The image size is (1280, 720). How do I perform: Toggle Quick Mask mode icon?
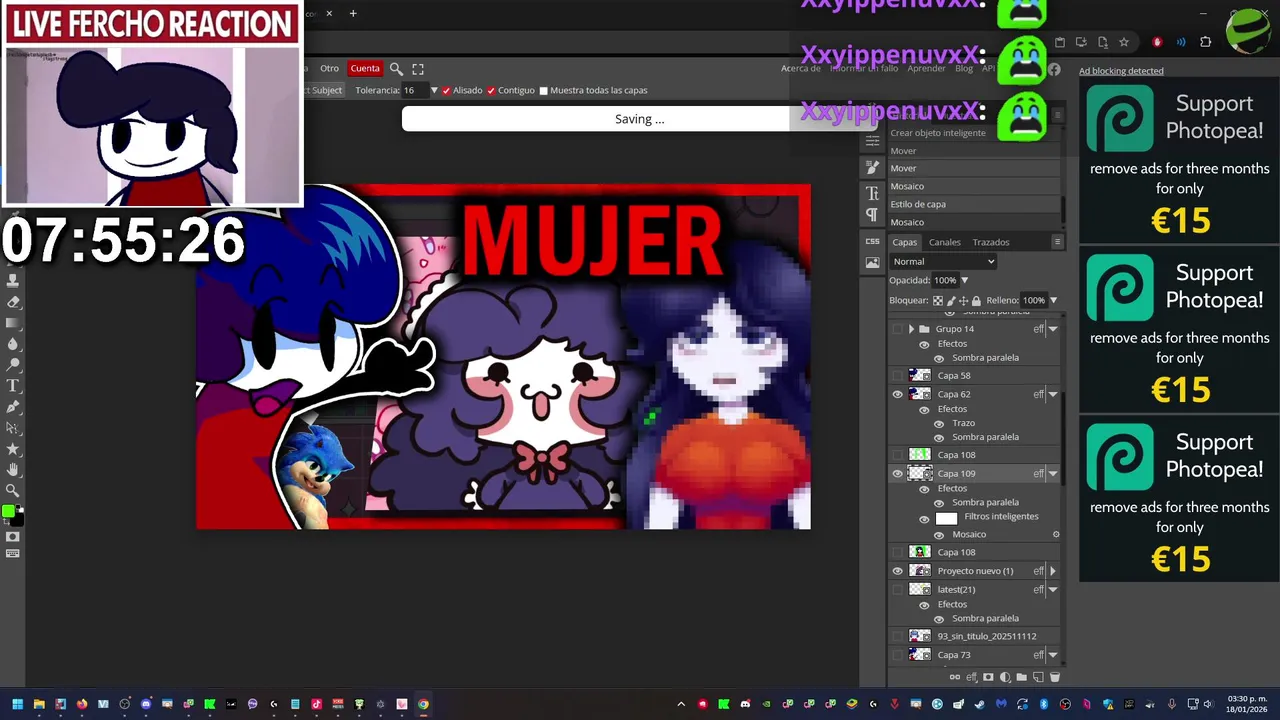[x=13, y=537]
